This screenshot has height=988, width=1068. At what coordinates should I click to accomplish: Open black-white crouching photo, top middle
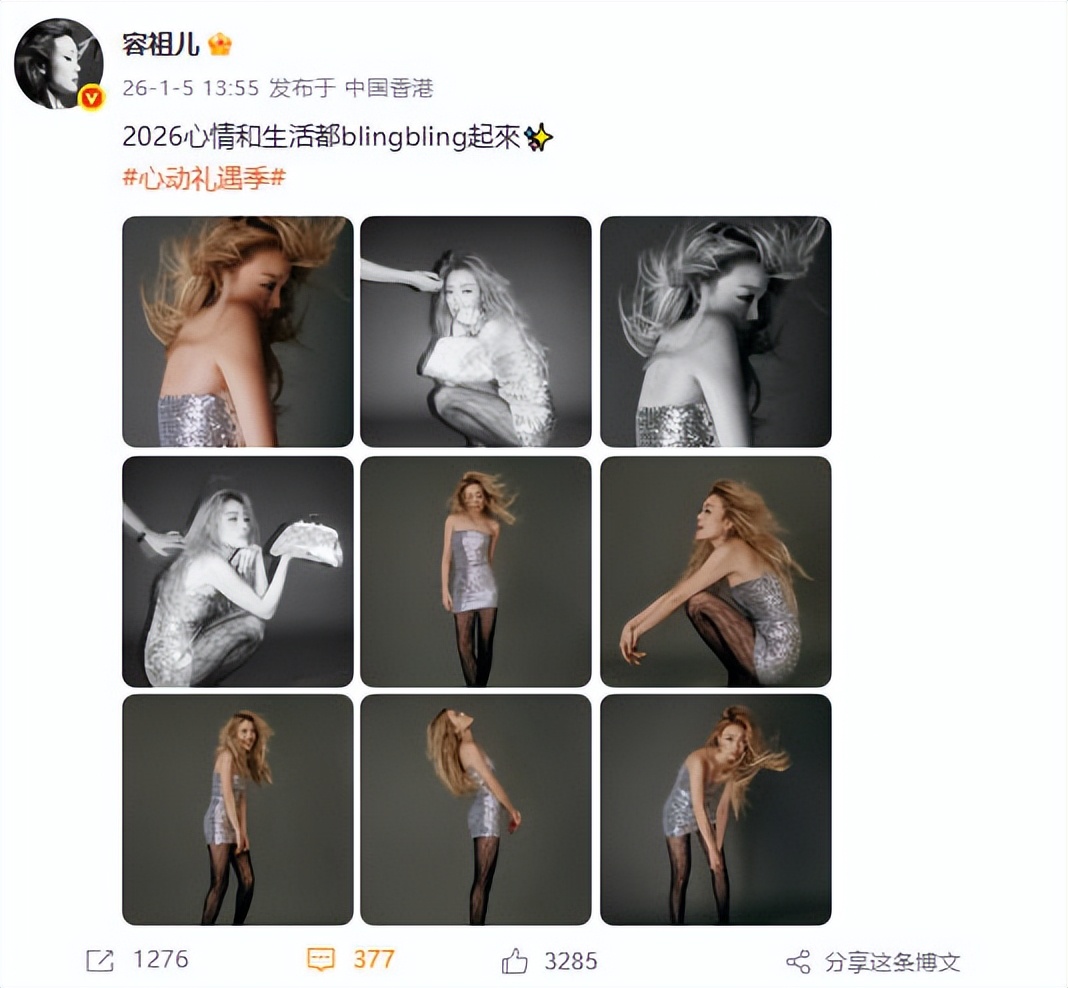click(x=475, y=332)
